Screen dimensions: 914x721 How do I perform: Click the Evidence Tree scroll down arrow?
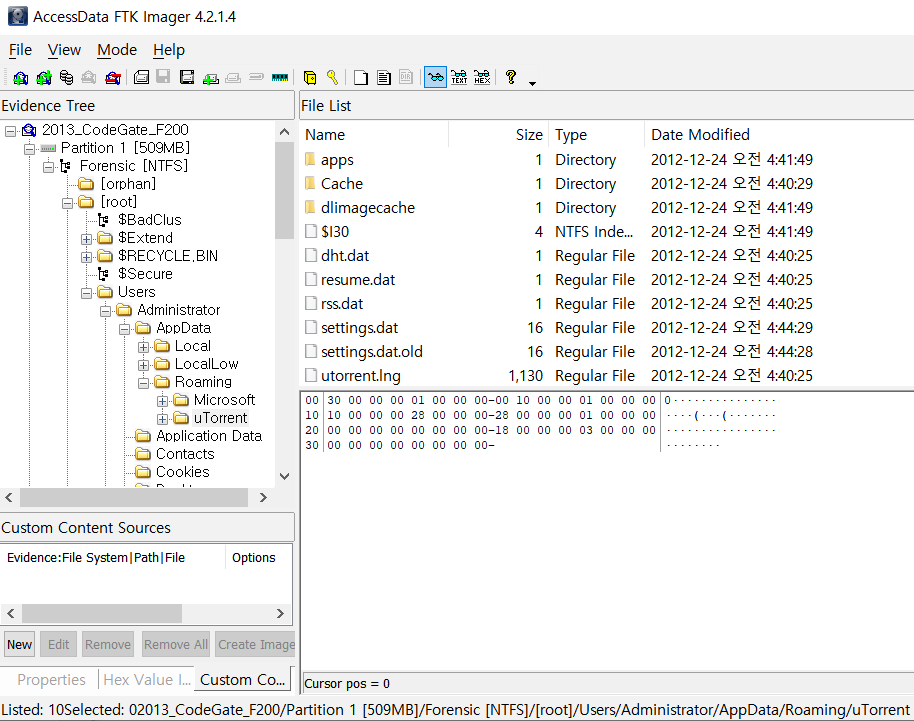tap(284, 476)
